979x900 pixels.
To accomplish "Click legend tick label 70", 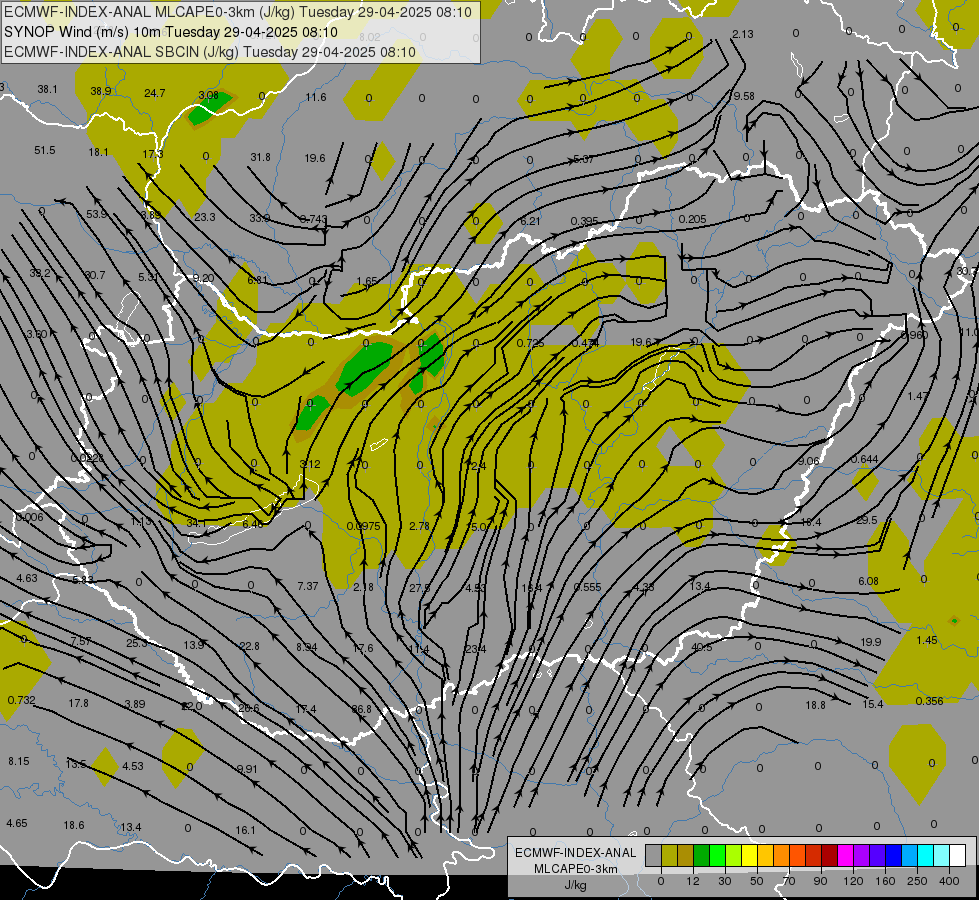I will point(789,881).
